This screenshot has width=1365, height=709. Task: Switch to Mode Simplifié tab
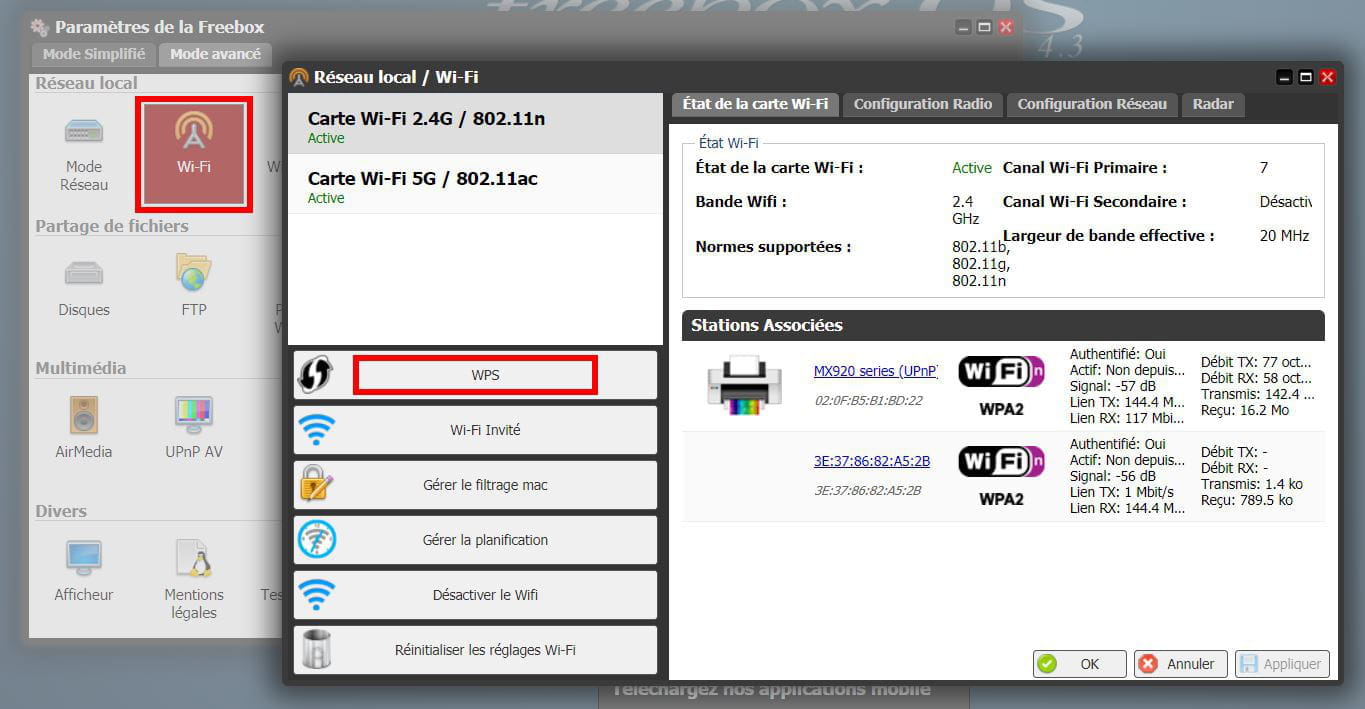[x=94, y=54]
